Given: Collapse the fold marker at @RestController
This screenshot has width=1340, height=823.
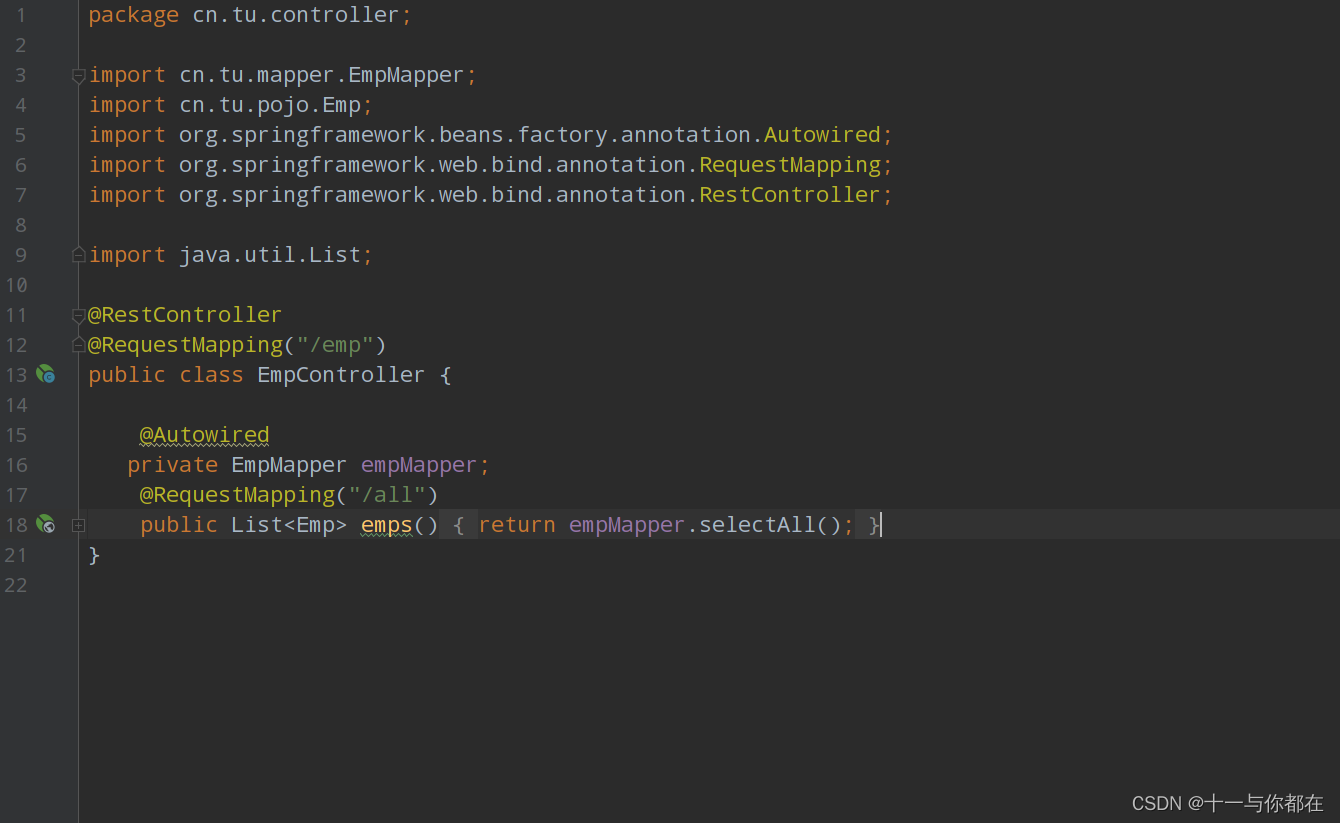Looking at the screenshot, I should pos(78,315).
